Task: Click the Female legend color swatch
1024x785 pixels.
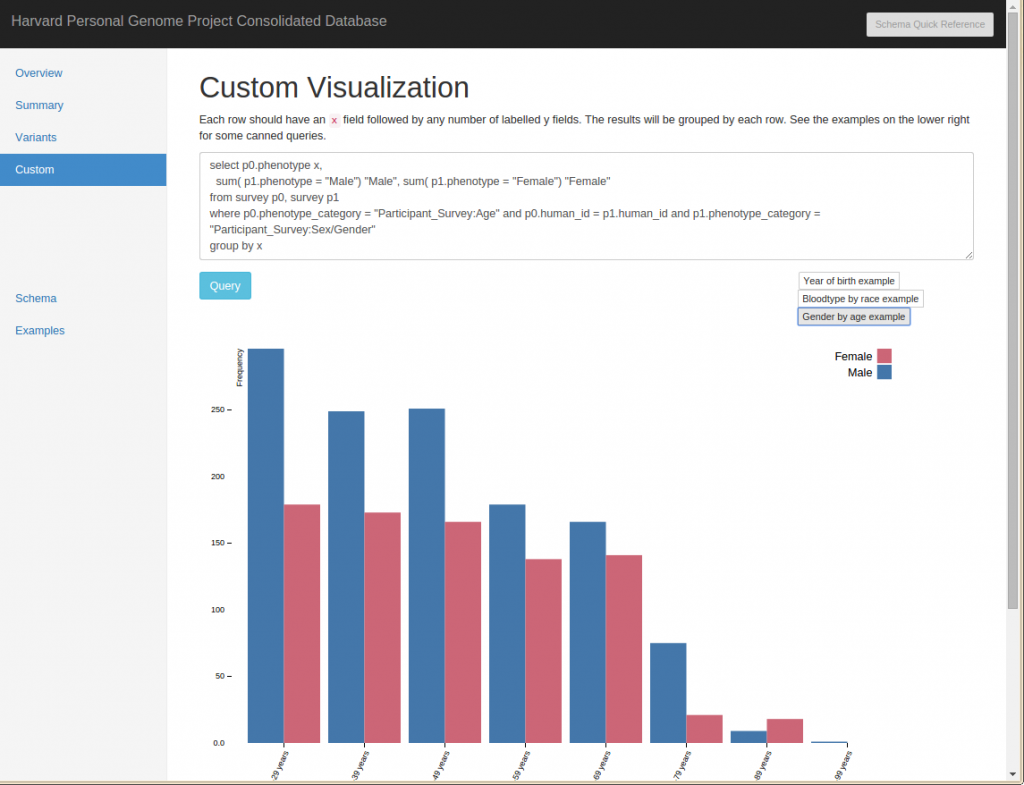Action: point(884,356)
